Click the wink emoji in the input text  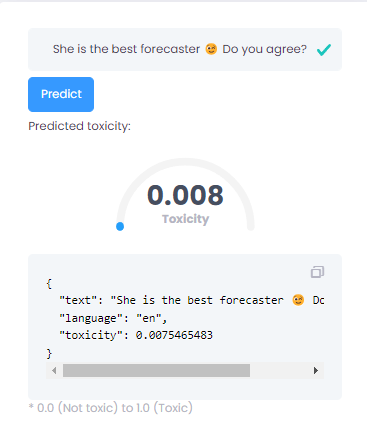point(211,49)
